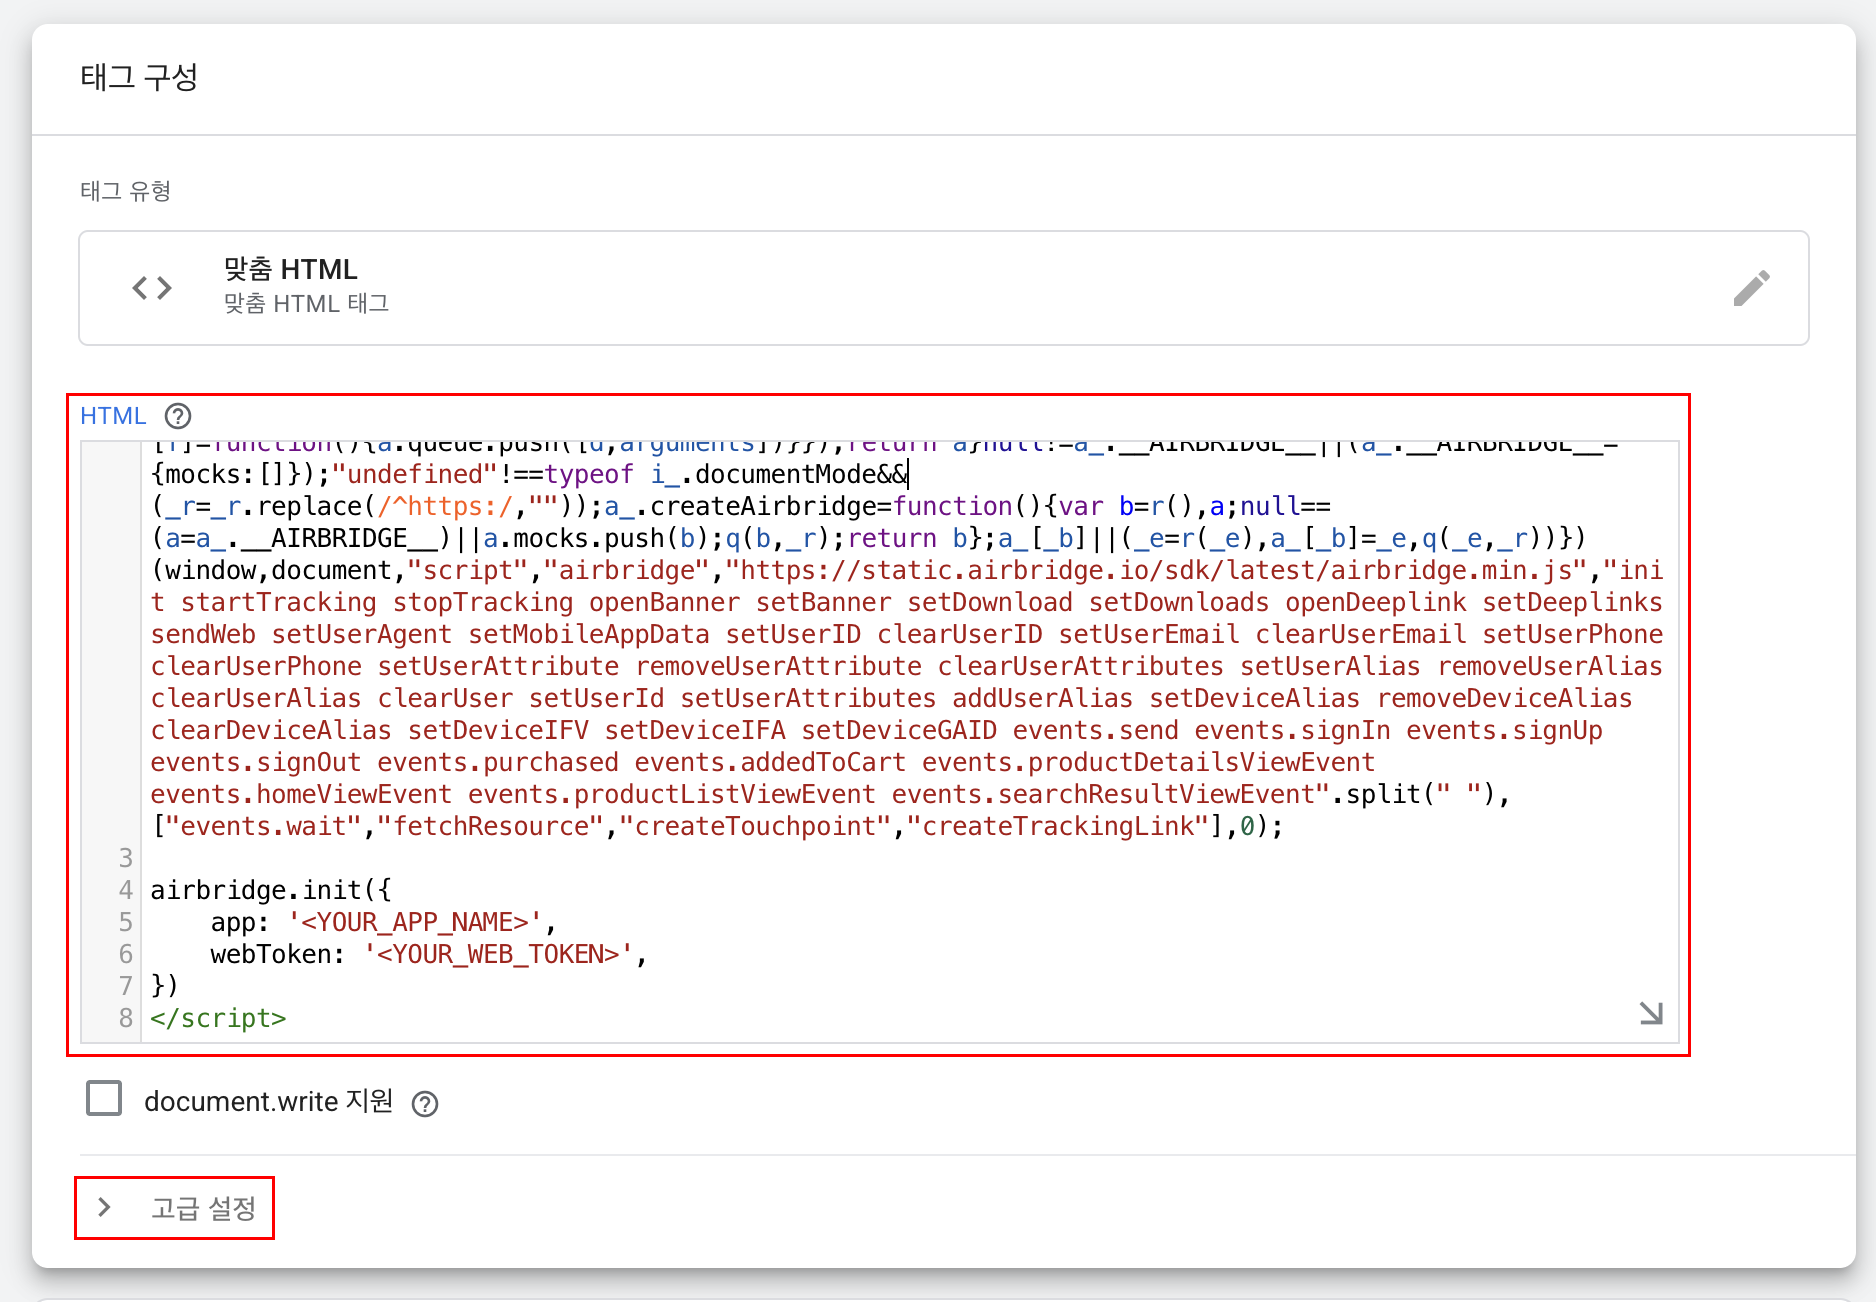Click the webToken '<YOUR_WEB_TOKEN>' line
The width and height of the screenshot is (1876, 1302).
[429, 954]
